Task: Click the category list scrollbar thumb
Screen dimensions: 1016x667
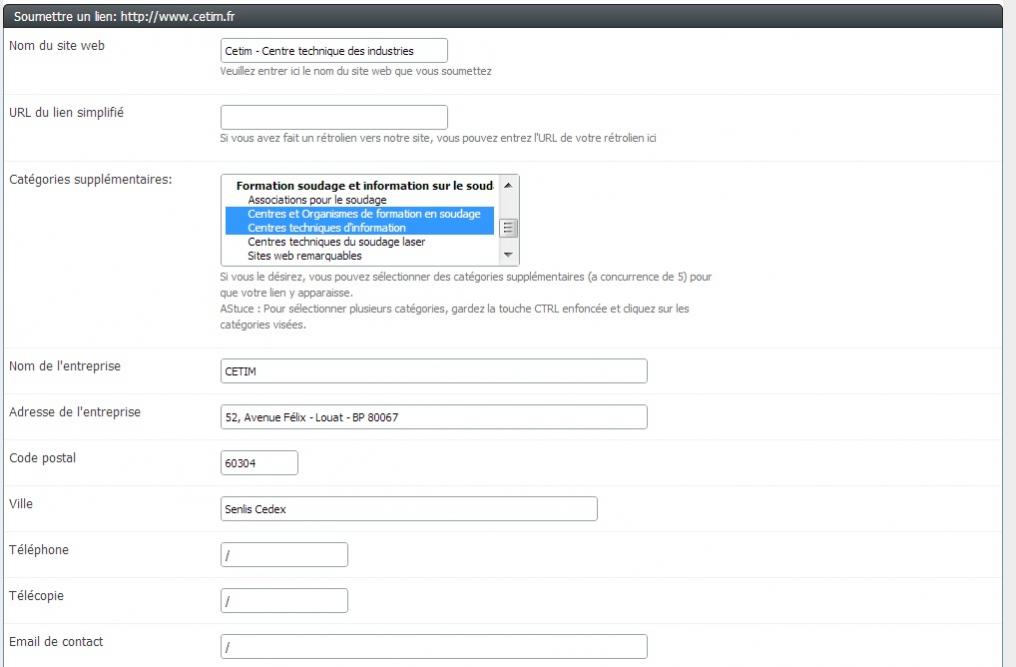Action: pos(508,228)
